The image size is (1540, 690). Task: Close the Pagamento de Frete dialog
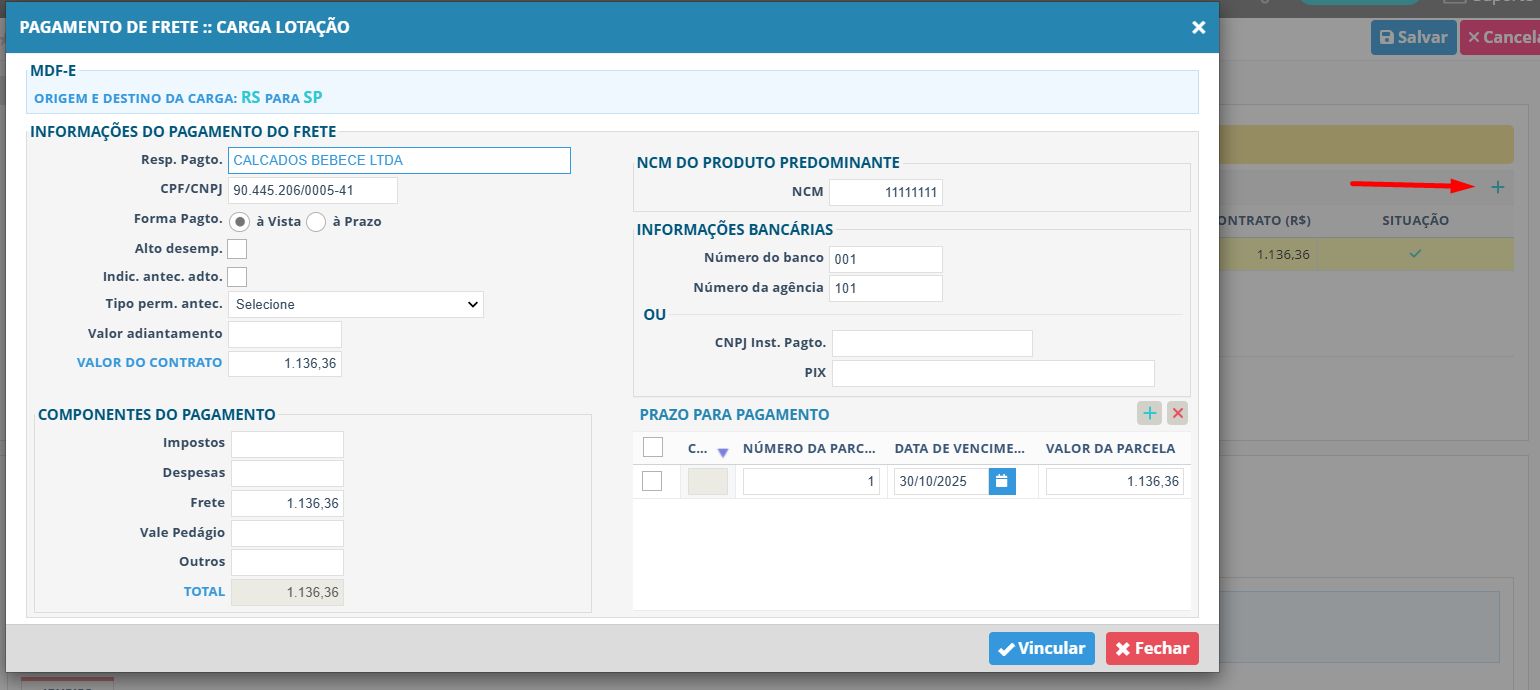pos(1198,28)
